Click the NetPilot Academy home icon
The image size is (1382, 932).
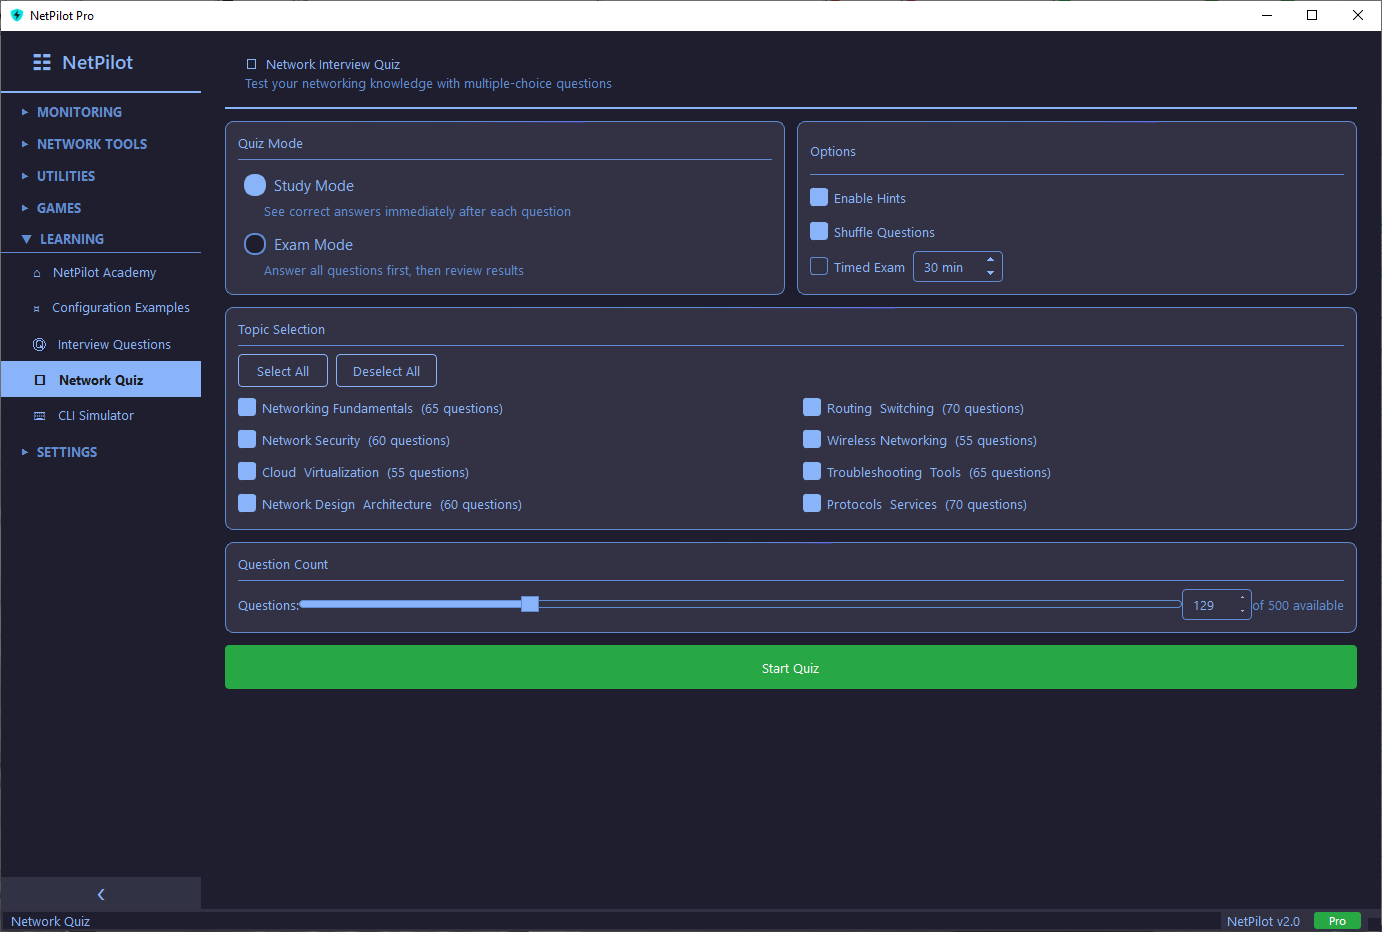coord(37,273)
